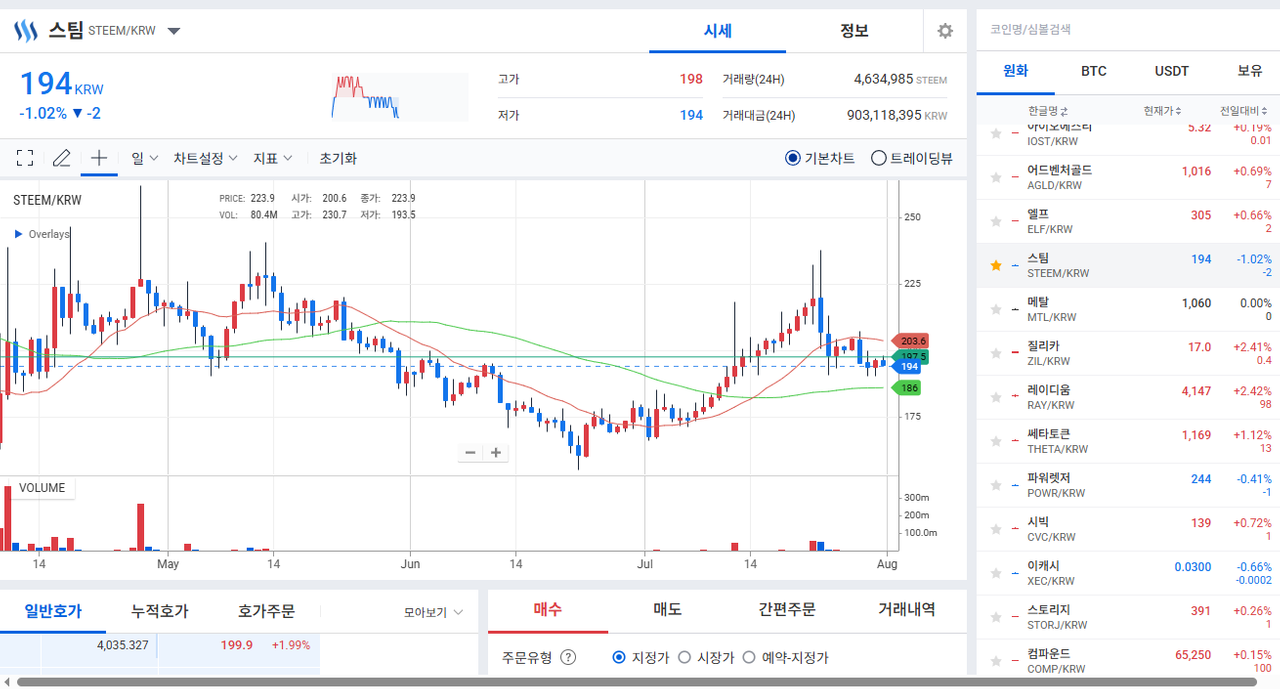Open the 누적호가 tab
The image size is (1280, 689).
pyautogui.click(x=159, y=611)
